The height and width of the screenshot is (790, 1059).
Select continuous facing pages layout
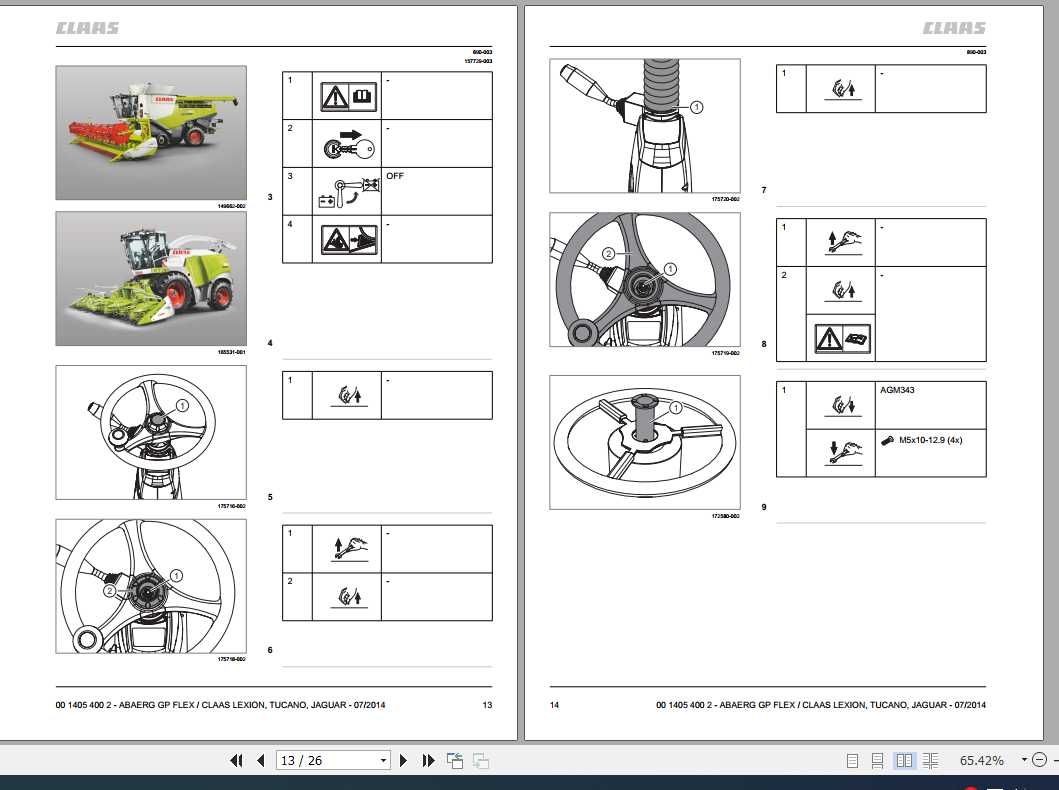(931, 761)
